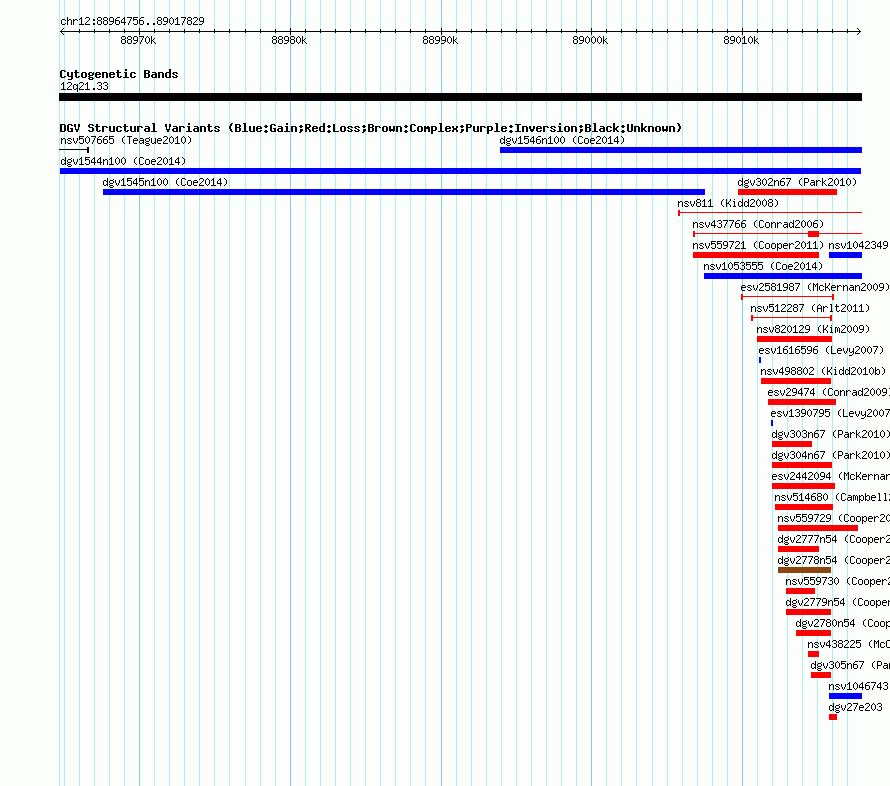Click the dgv303n67 (Park2010) label

coord(830,434)
